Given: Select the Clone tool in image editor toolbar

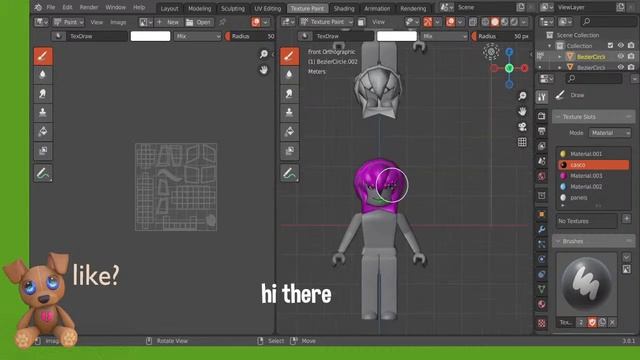Looking at the screenshot, I should [x=43, y=113].
